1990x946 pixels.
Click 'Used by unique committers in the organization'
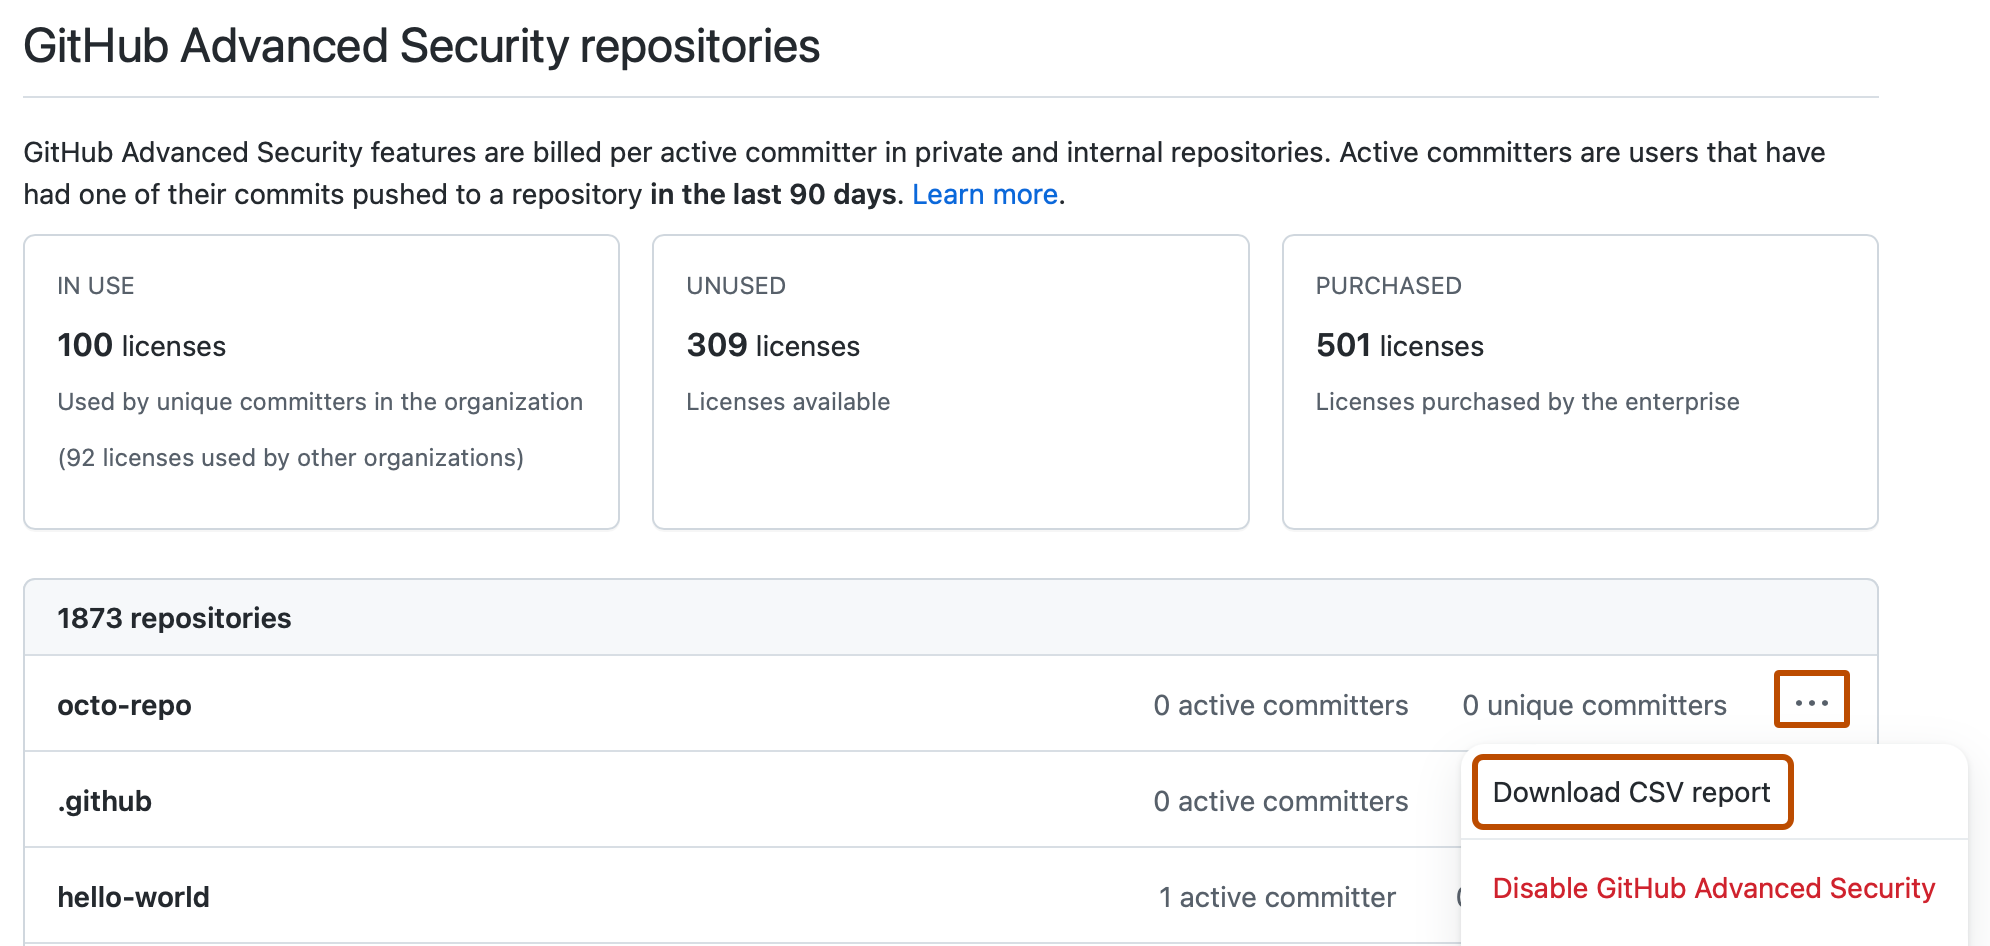click(320, 402)
